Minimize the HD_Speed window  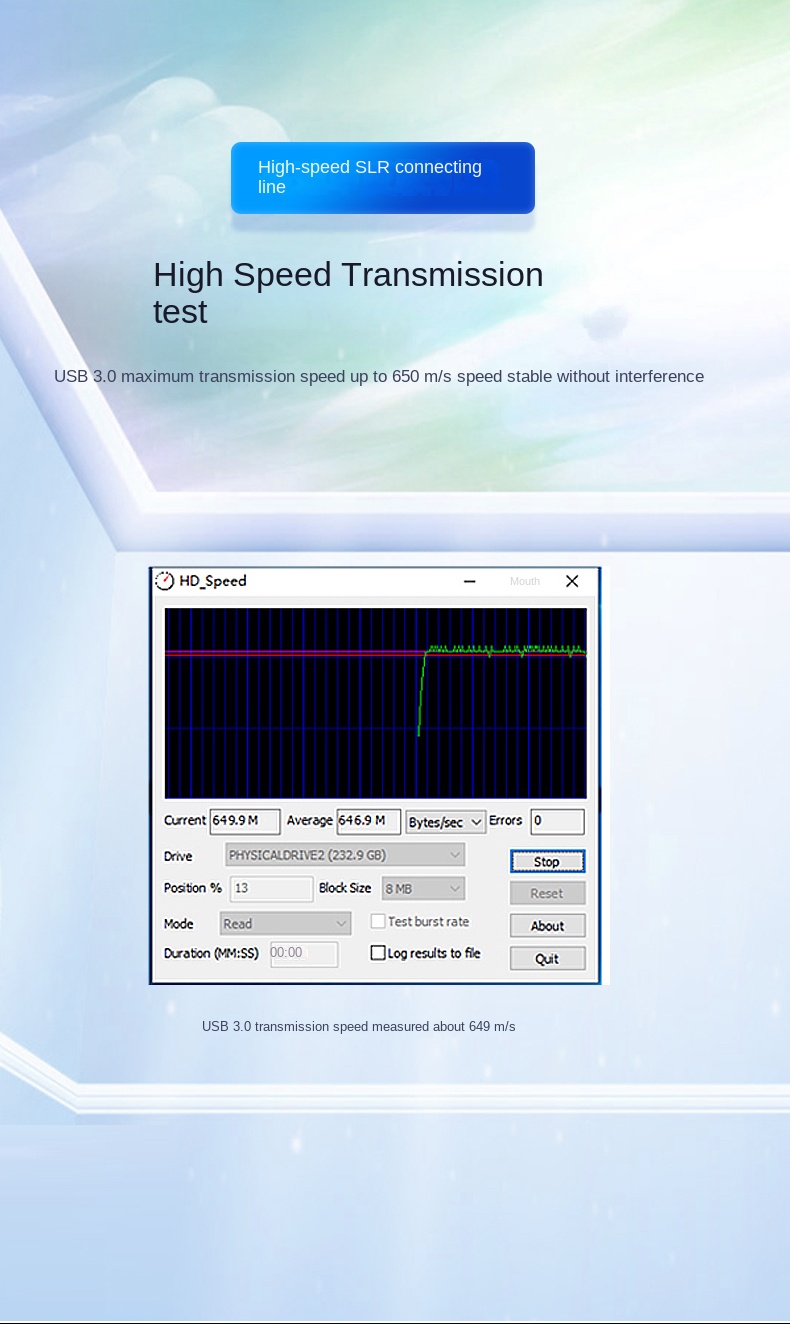[470, 581]
